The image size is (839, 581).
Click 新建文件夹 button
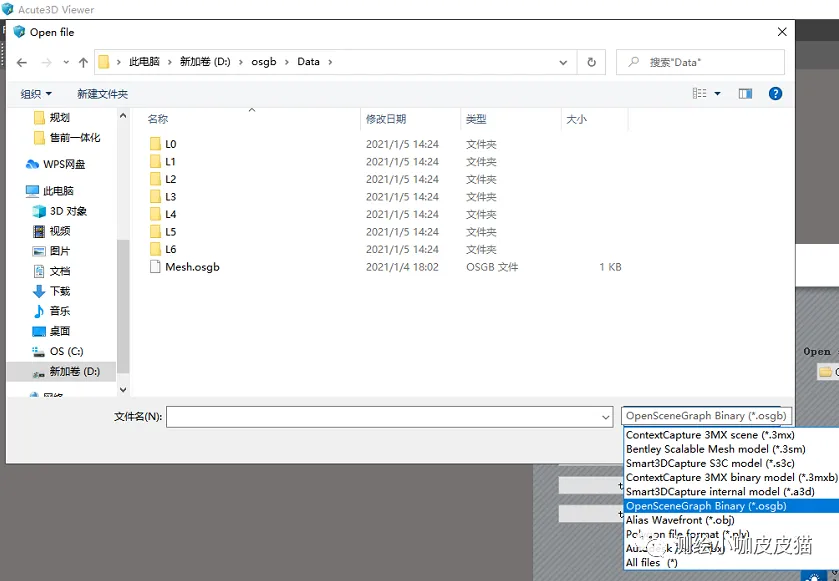coord(102,94)
